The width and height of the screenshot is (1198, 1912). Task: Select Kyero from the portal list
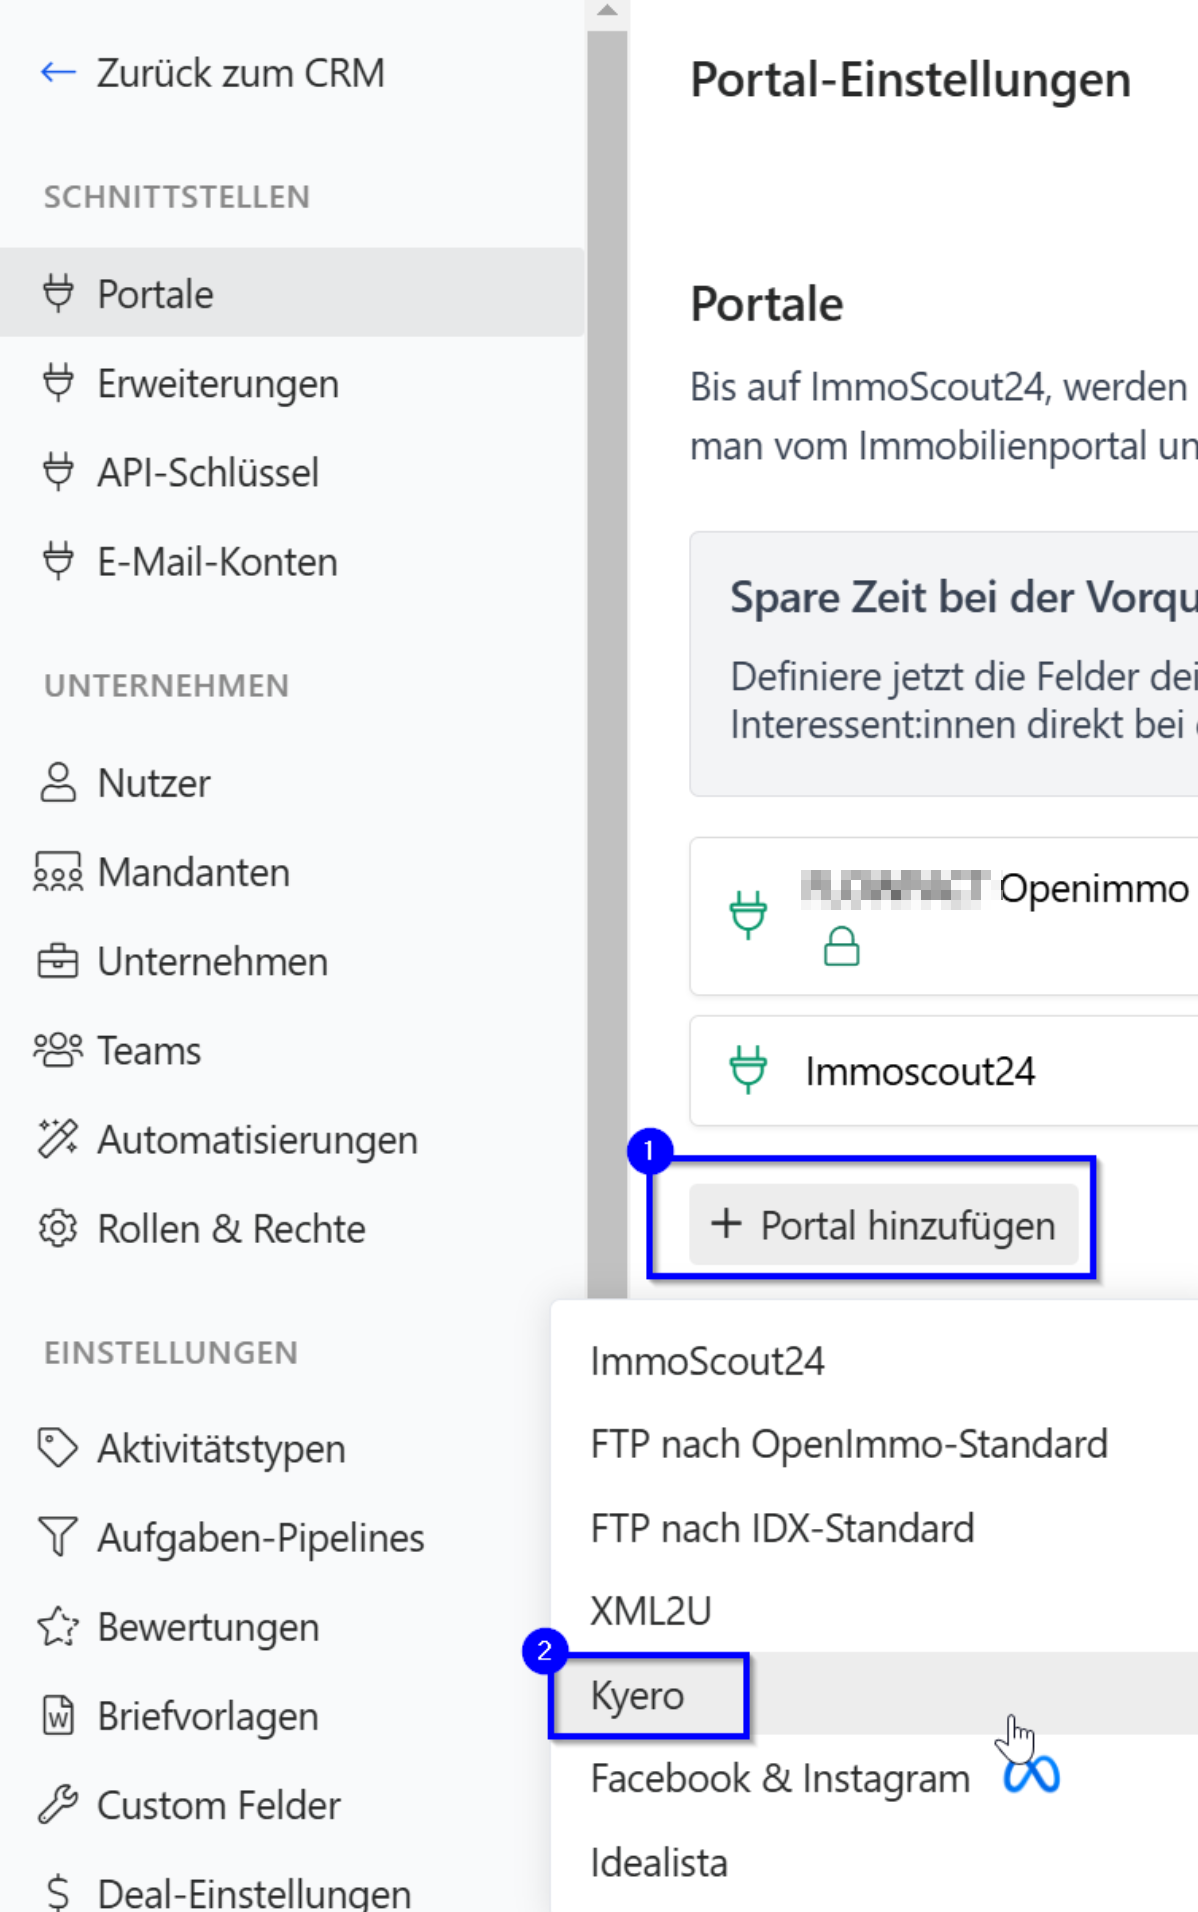click(638, 1695)
